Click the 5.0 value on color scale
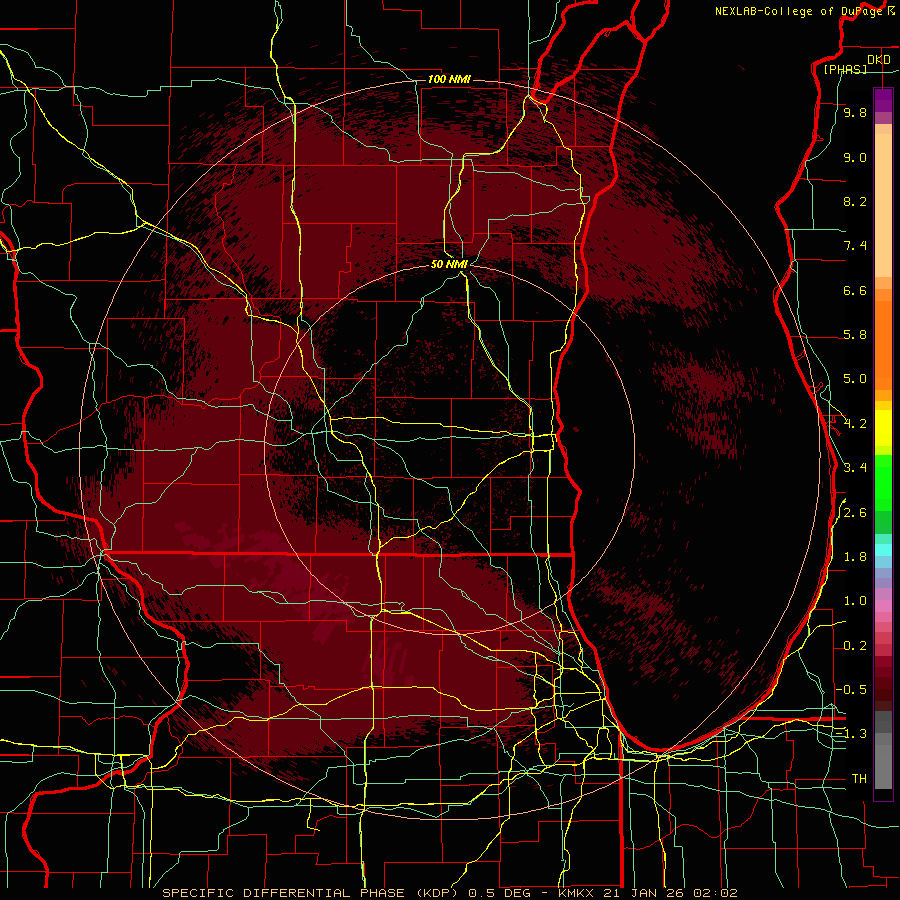This screenshot has width=900, height=900. 855,379
